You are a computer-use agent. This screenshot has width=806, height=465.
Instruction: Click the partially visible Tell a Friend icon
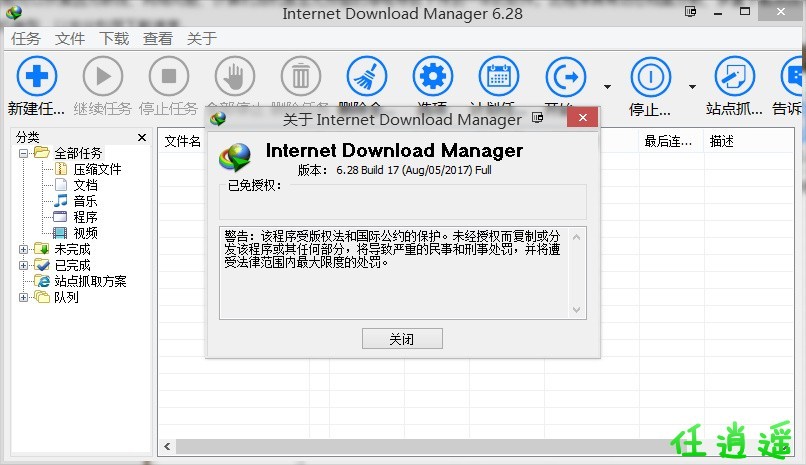click(793, 76)
